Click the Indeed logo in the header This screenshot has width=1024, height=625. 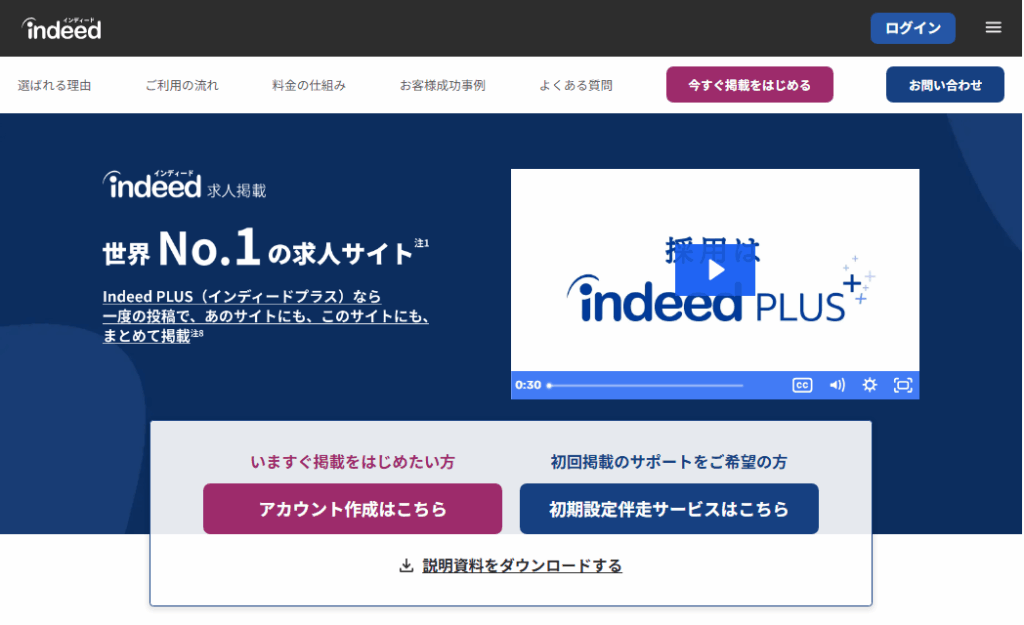pos(62,28)
